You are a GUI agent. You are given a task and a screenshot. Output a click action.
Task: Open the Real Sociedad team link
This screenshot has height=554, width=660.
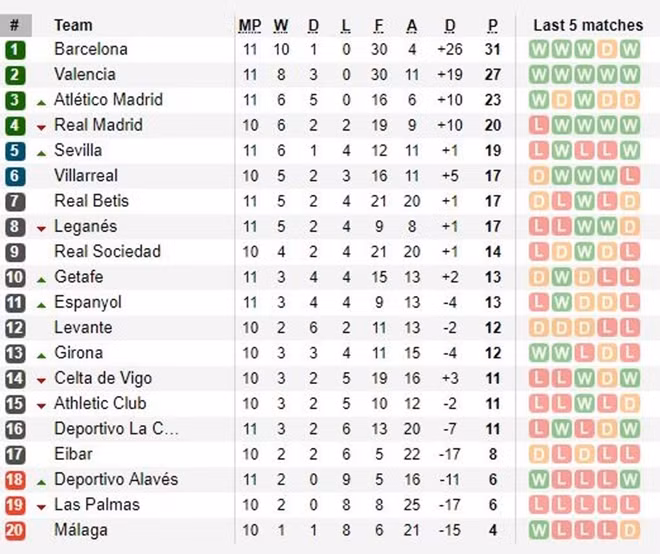click(x=108, y=252)
